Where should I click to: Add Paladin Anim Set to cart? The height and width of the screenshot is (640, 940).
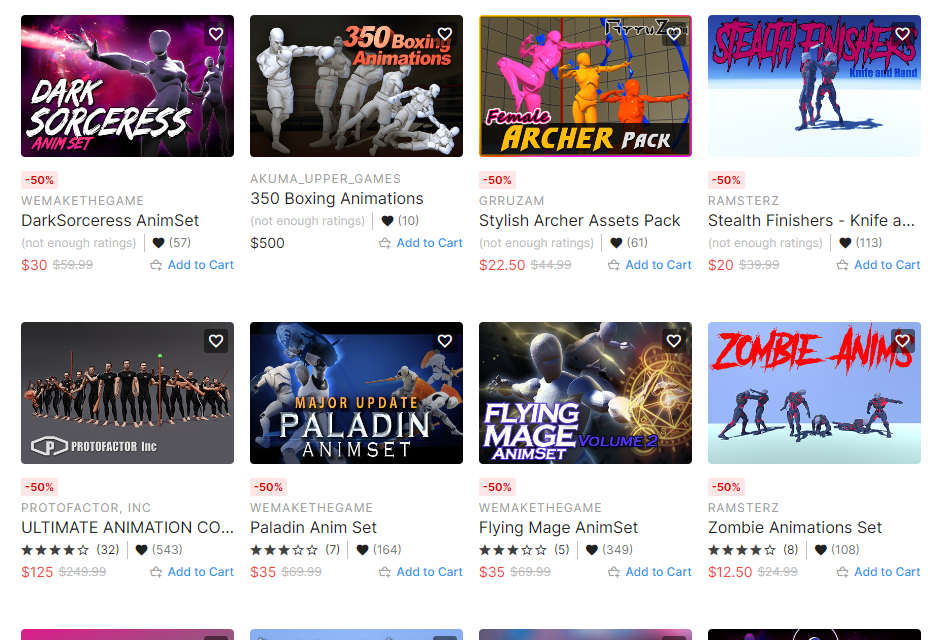421,572
